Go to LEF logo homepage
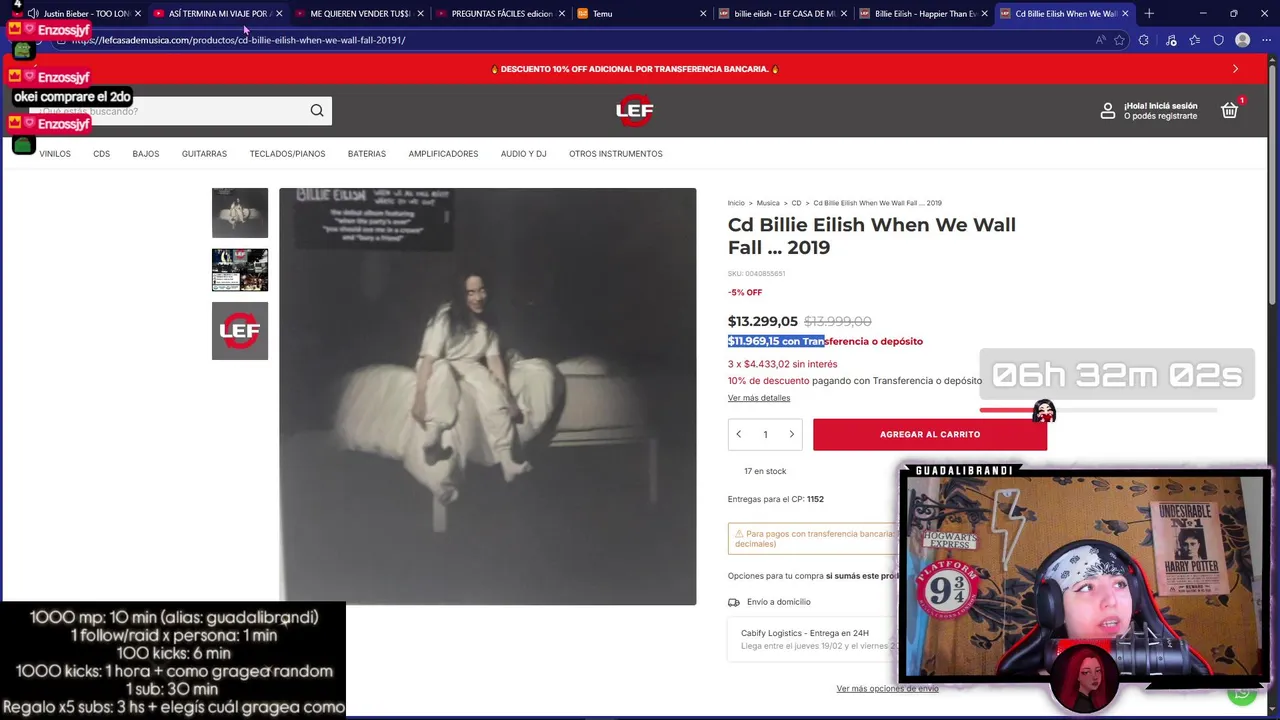Screen dimensions: 1280x720 (634, 110)
